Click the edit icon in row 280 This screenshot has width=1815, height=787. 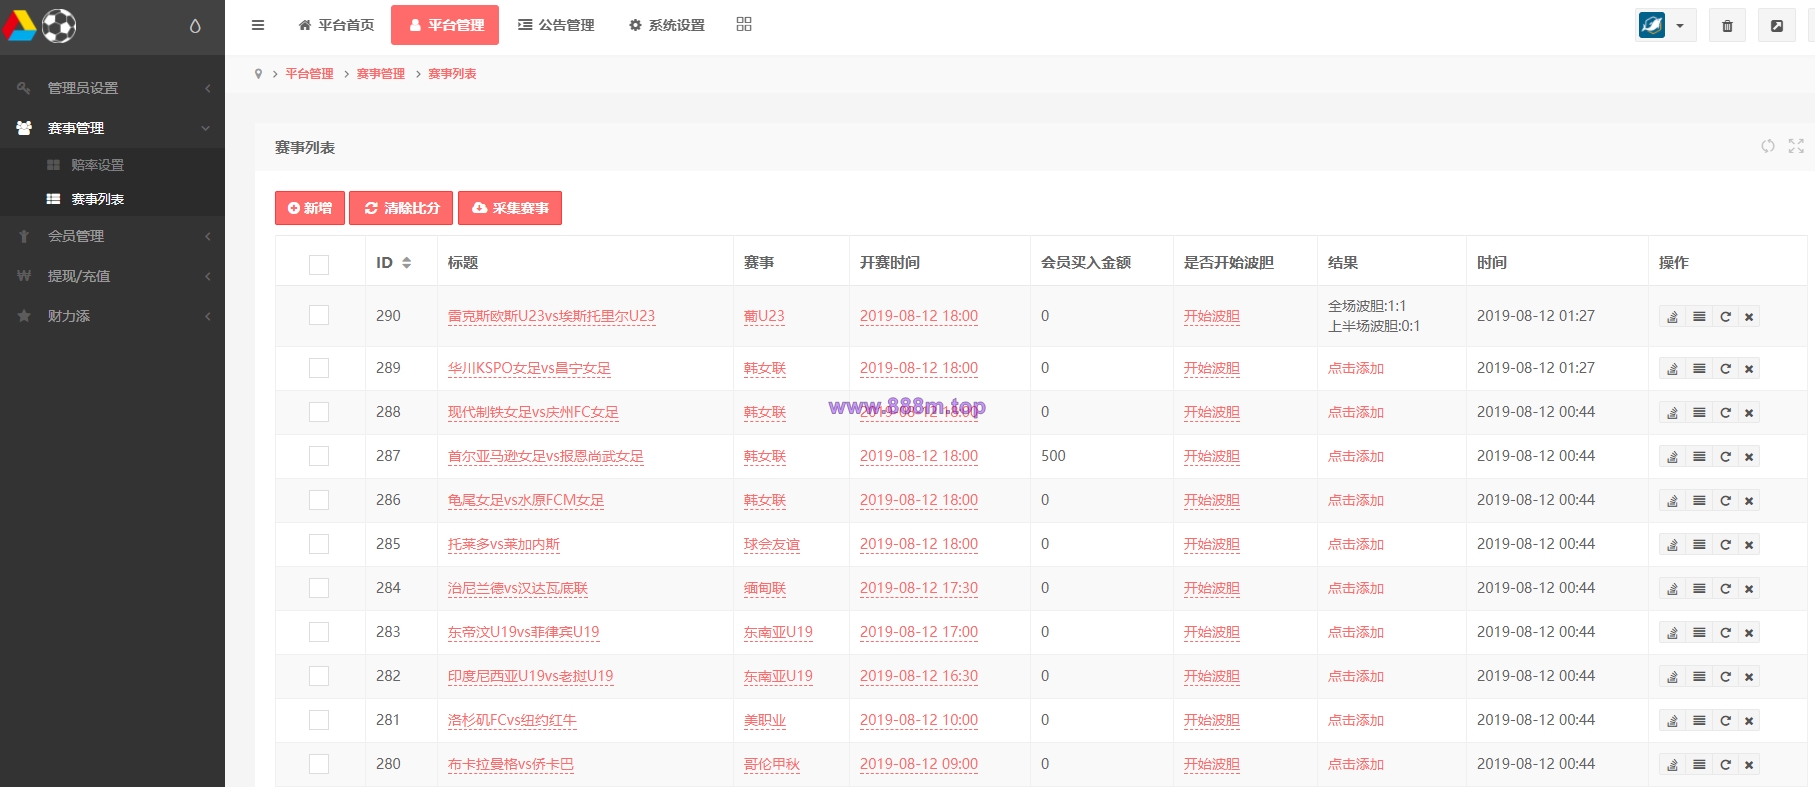(1672, 765)
